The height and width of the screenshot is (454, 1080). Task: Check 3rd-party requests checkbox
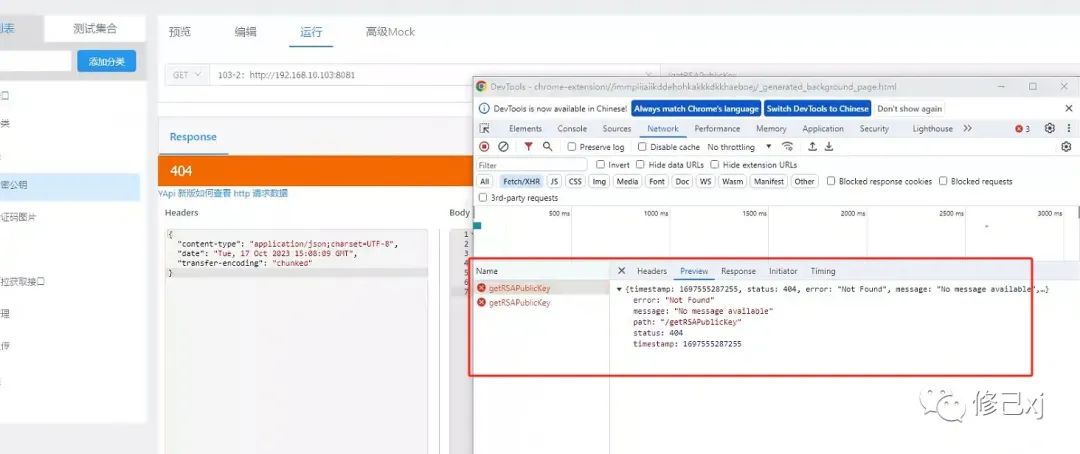click(x=483, y=198)
